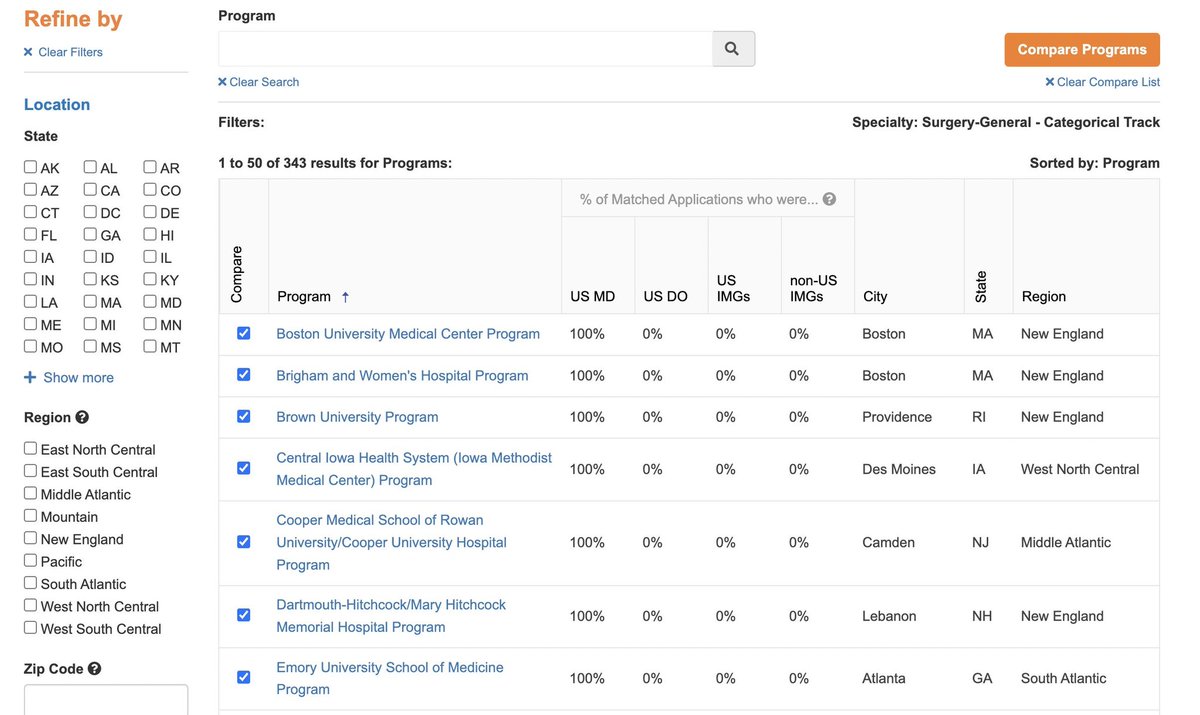Uncheck compare for Dartmouth-Hitchcock program

pyautogui.click(x=244, y=615)
